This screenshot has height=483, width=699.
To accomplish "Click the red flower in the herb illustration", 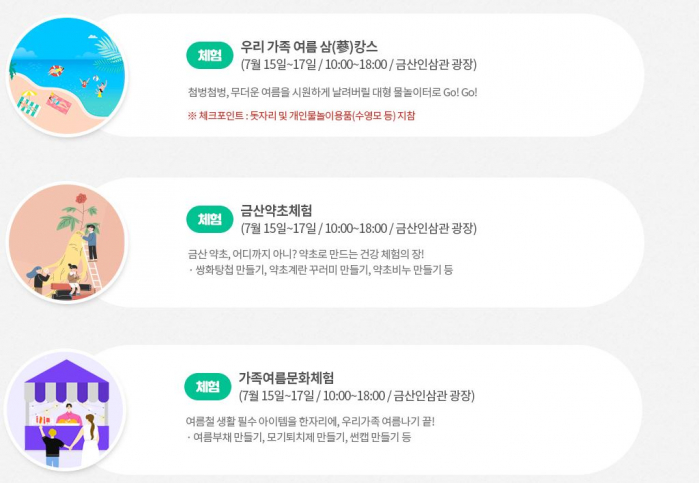I will pos(80,196).
